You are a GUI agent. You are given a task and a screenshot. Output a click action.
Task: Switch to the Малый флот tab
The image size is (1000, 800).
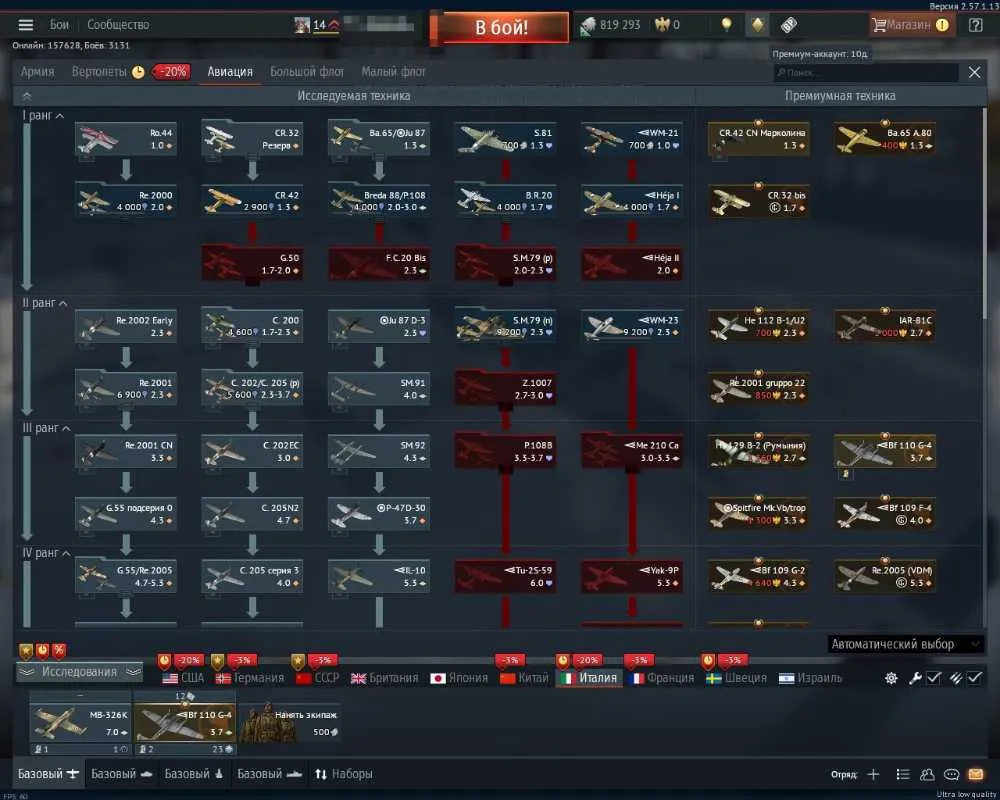(x=393, y=71)
